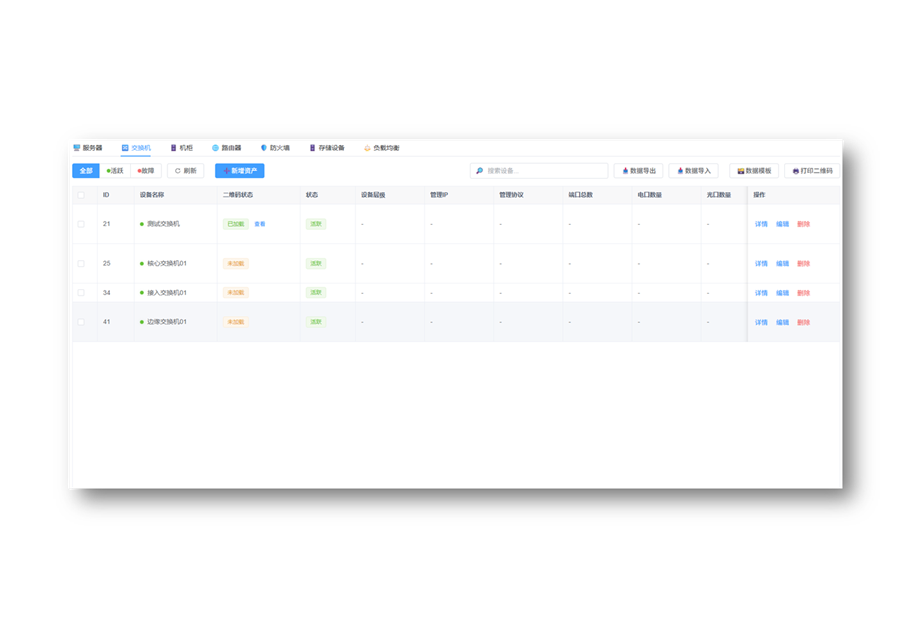909x624 pixels.
Task: Click the 数据导出 button
Action: [639, 171]
